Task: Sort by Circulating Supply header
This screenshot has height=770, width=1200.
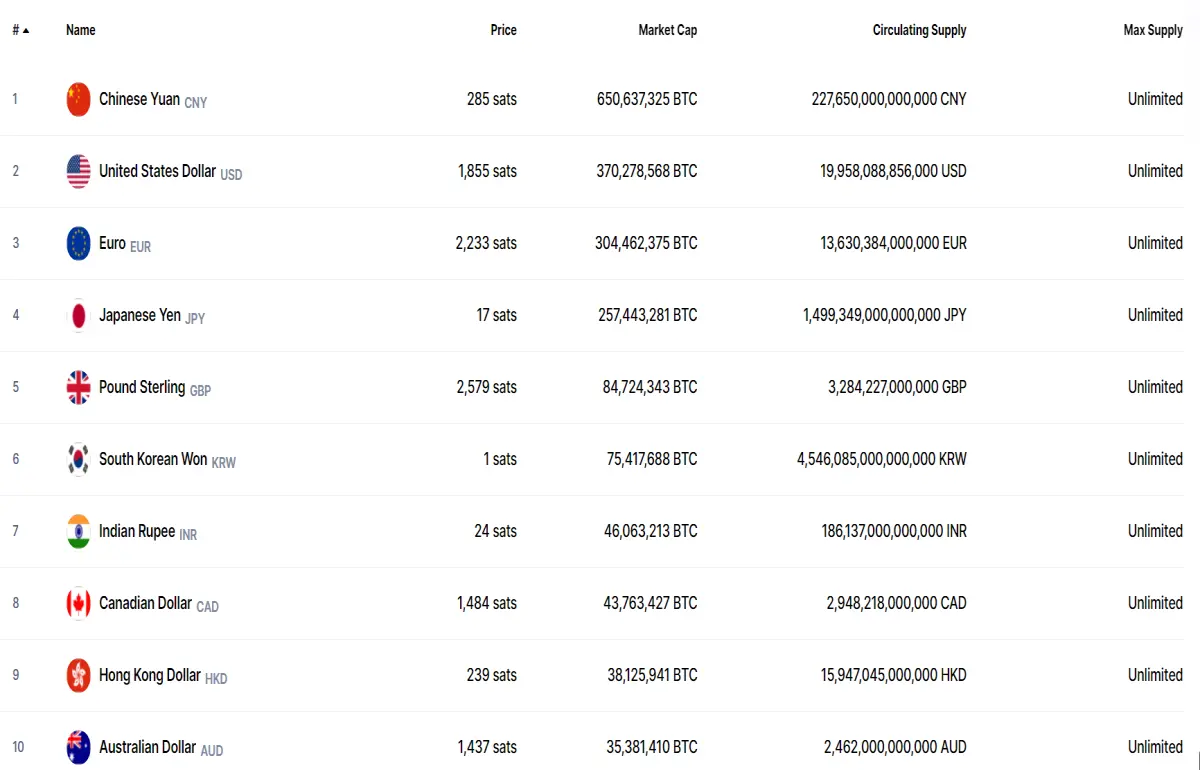Action: click(920, 30)
